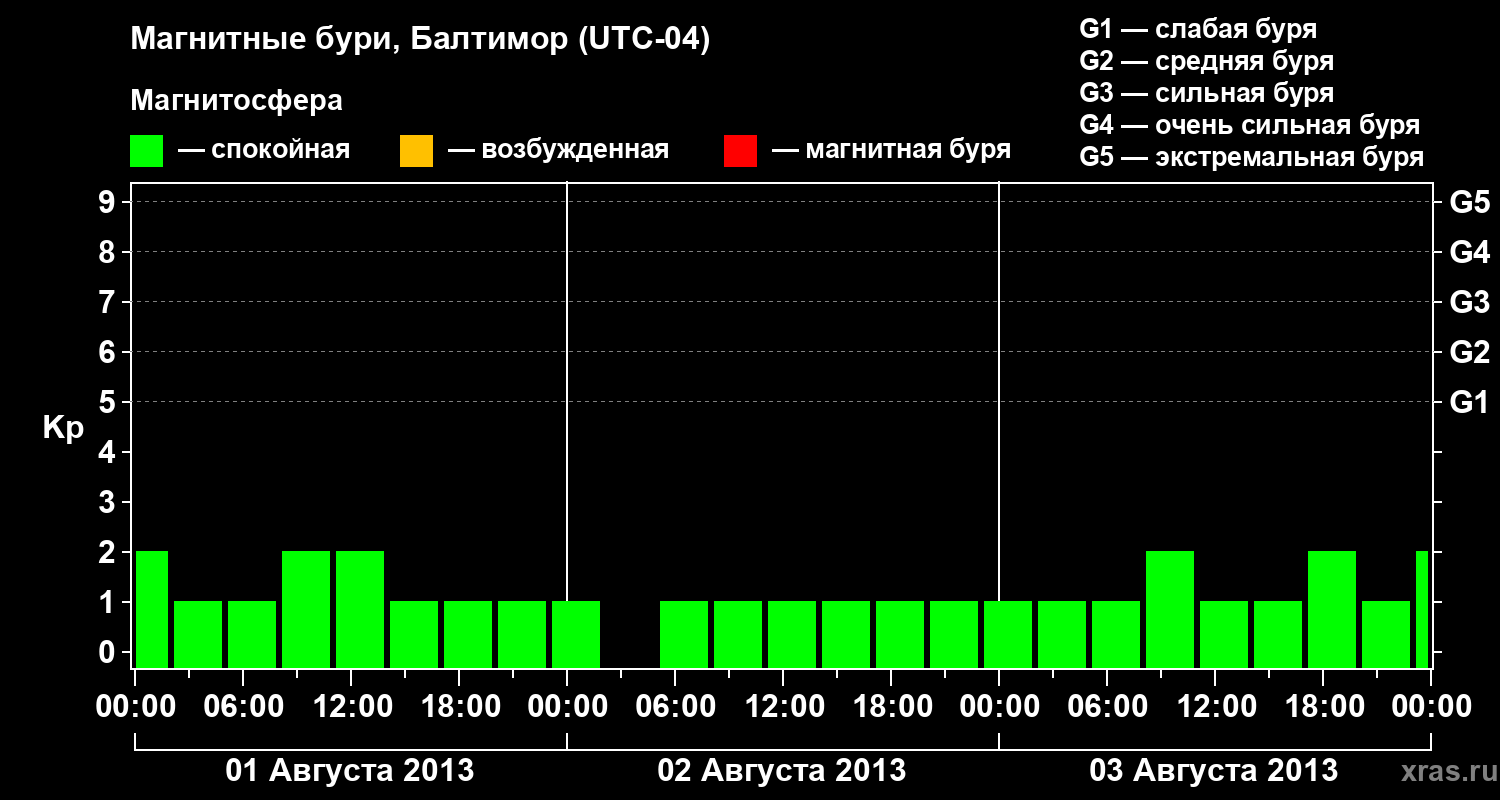
Task: Click the '02 Августа 2013' date label
Action: tap(782, 770)
